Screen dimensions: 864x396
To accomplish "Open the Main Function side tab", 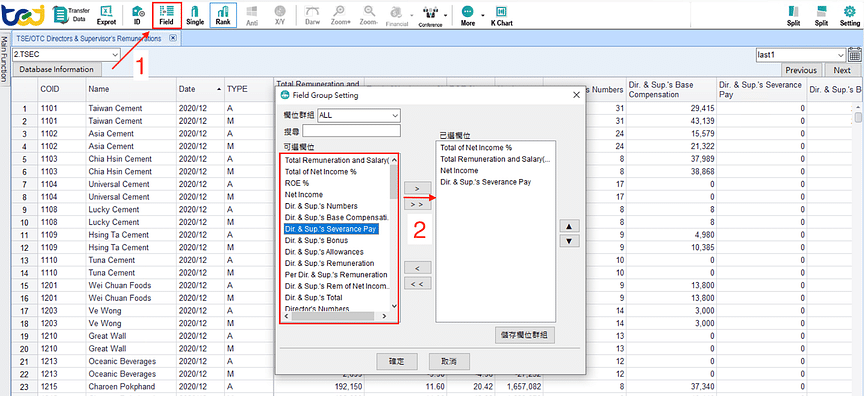I will [4, 59].
